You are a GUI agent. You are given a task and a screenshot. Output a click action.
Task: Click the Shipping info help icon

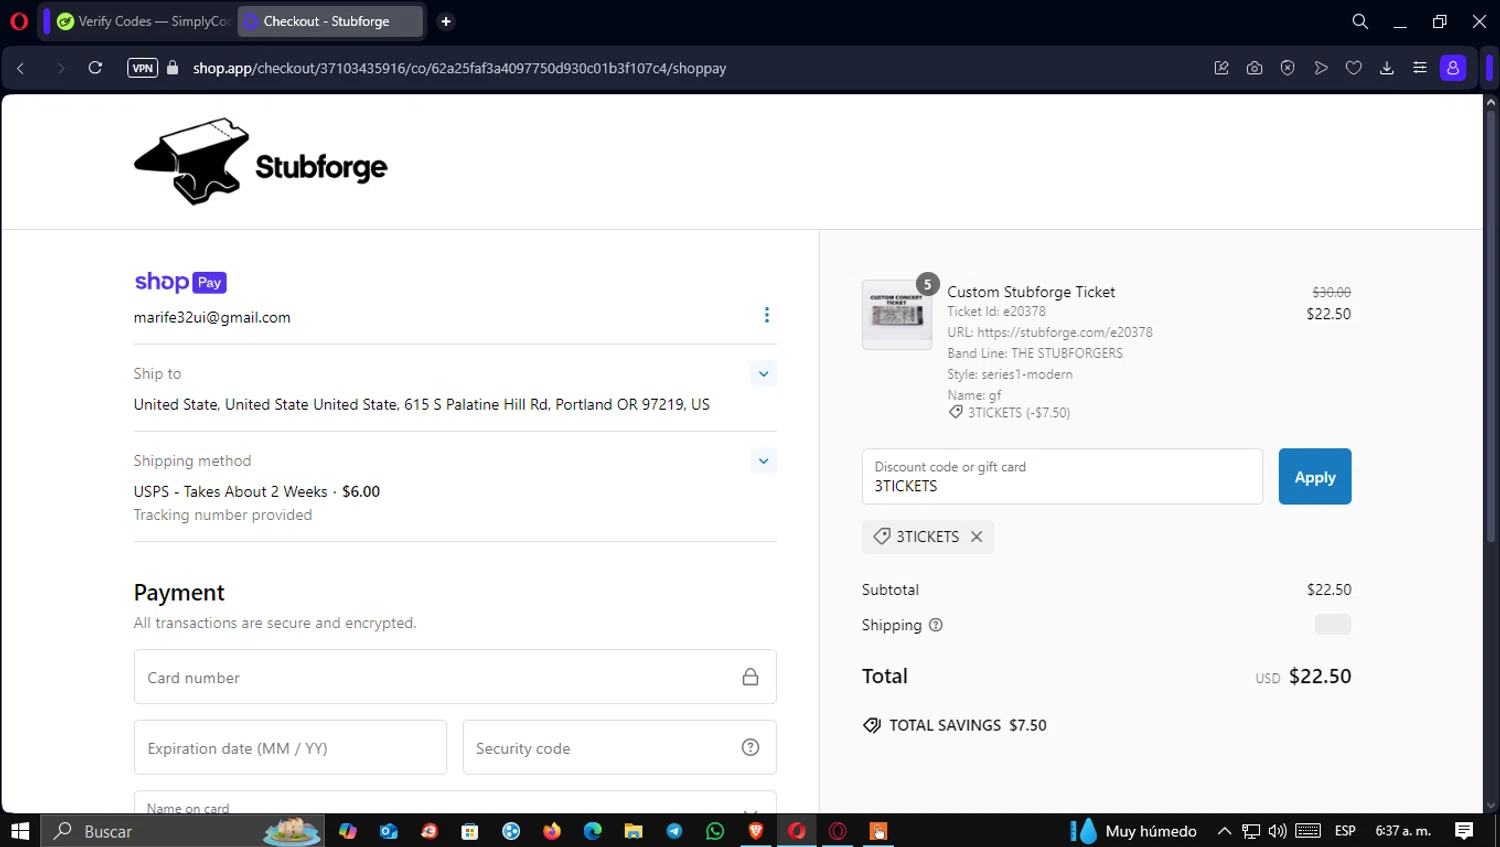pos(936,625)
